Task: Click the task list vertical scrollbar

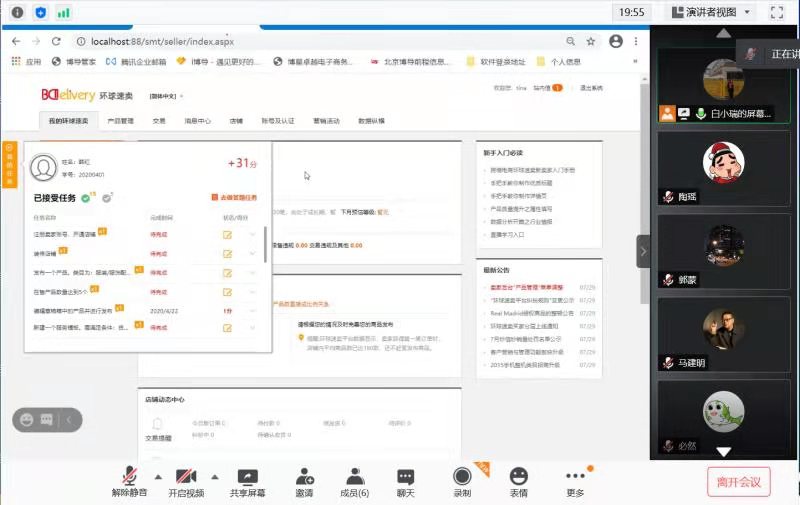Action: [265, 243]
